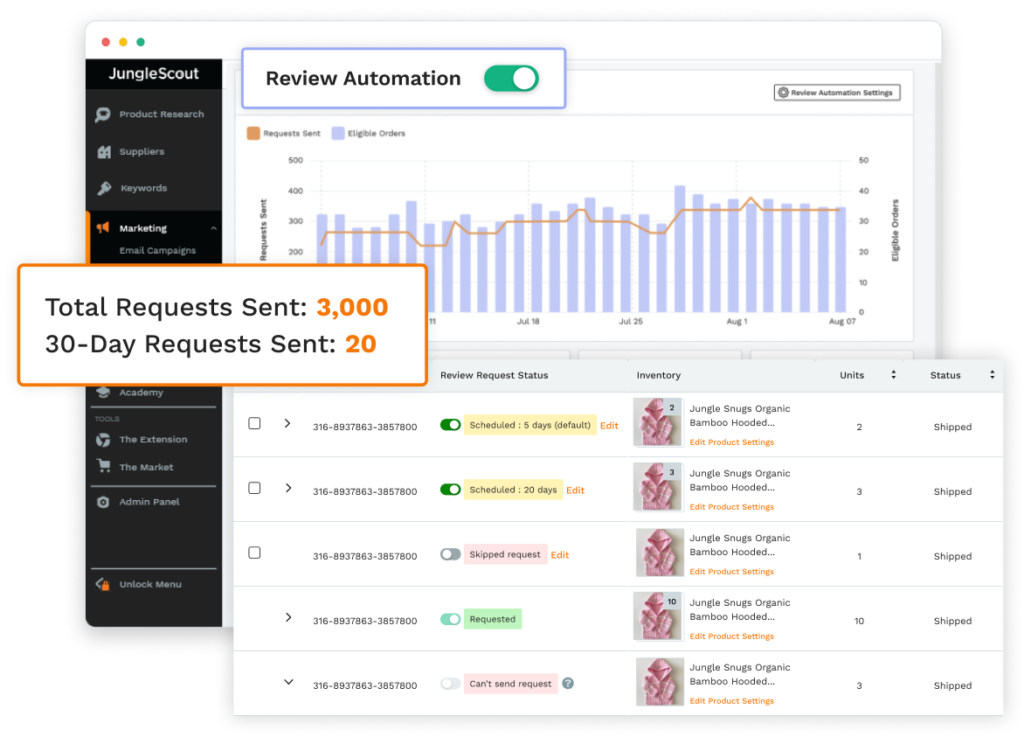Turn off the Review Automation switch
The width and height of the screenshot is (1024, 737).
(511, 78)
